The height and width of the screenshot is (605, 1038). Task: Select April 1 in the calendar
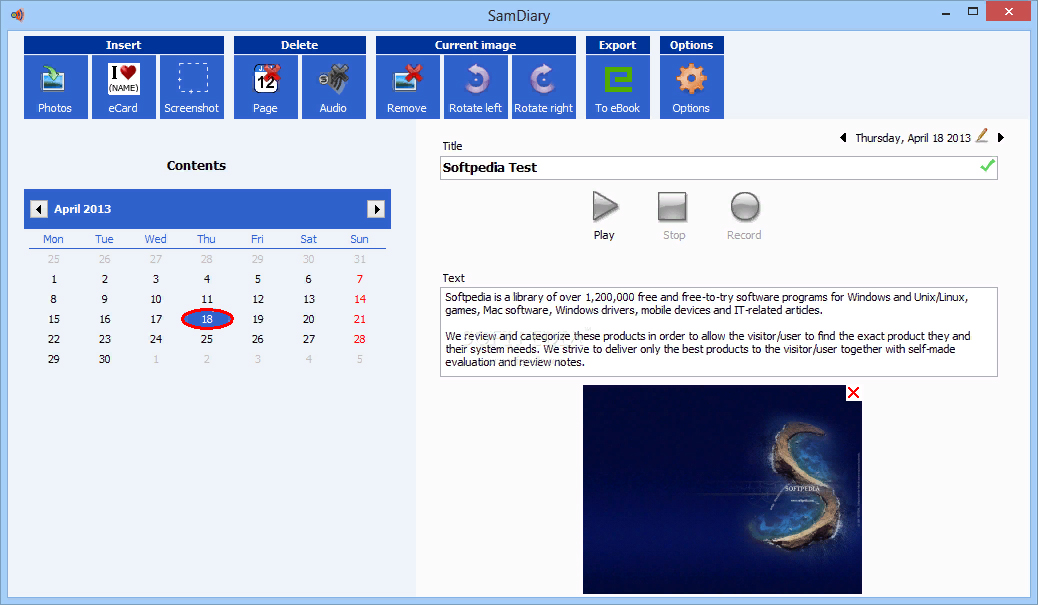click(x=54, y=279)
